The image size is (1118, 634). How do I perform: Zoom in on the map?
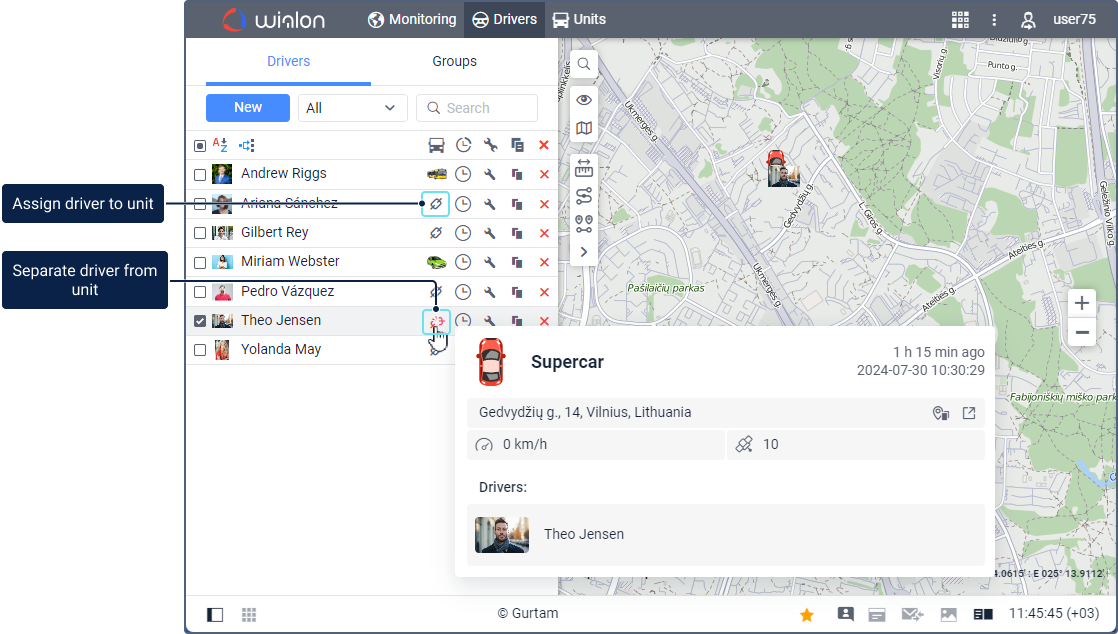[x=1082, y=303]
